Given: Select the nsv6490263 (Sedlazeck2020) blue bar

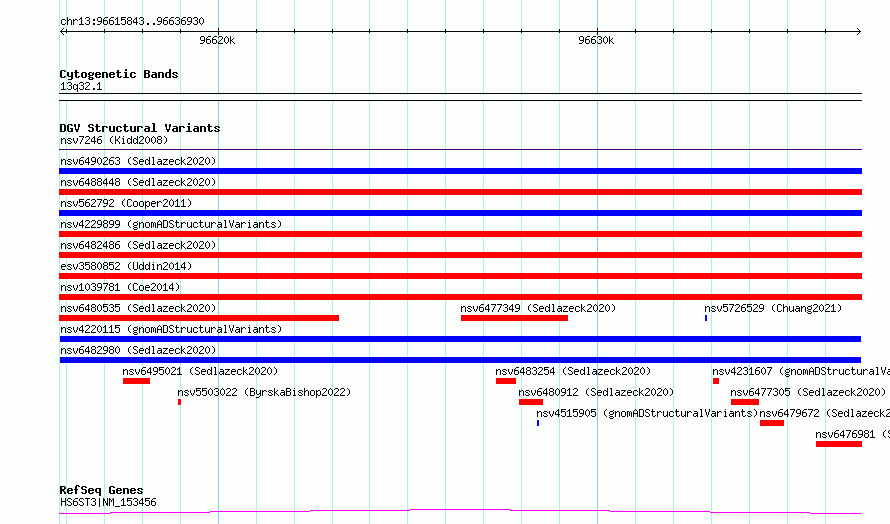Looking at the screenshot, I should pyautogui.click(x=460, y=171).
